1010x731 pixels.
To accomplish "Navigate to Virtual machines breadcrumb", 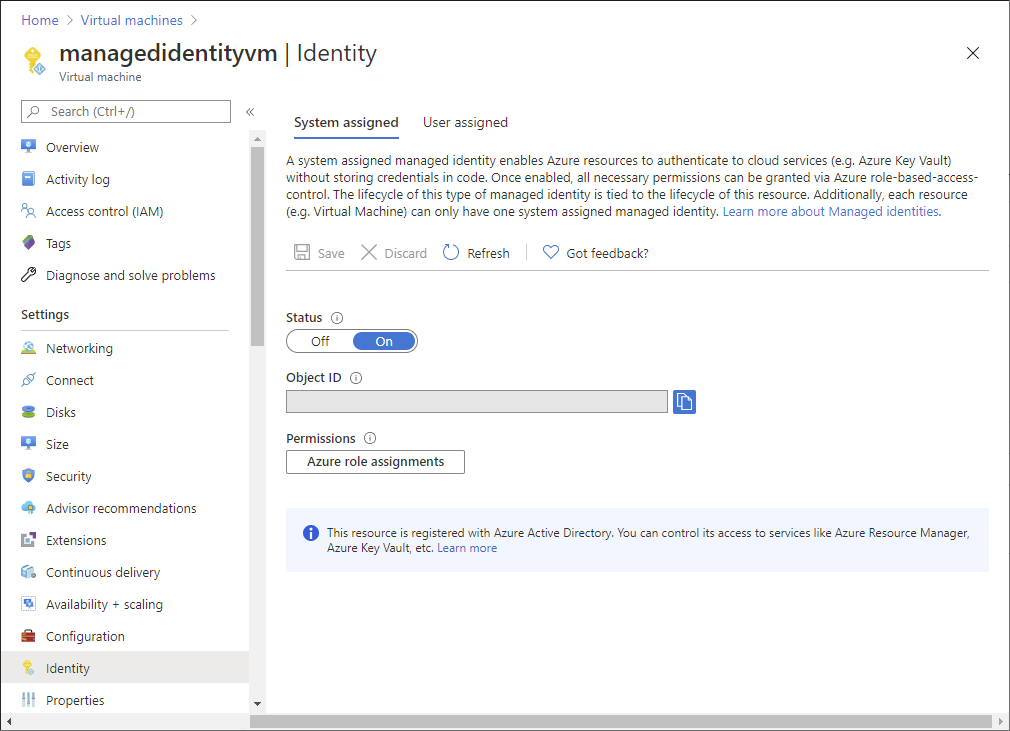I will click(x=132, y=20).
